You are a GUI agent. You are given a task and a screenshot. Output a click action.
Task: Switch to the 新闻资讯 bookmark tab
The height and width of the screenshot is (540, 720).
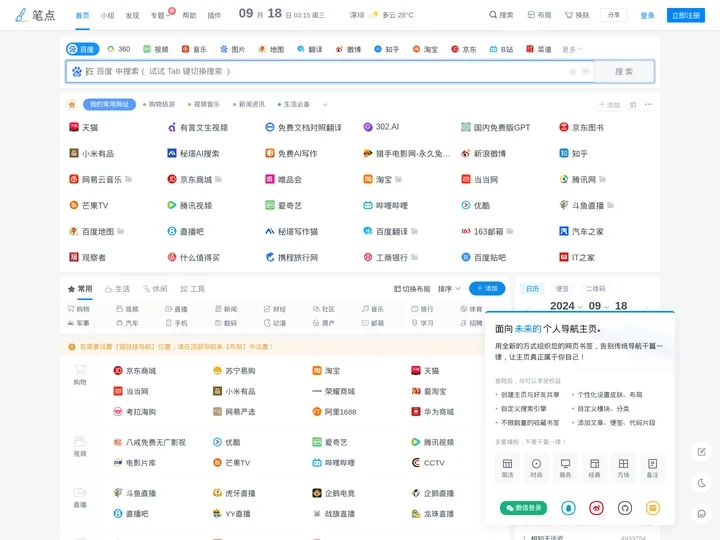click(x=249, y=104)
